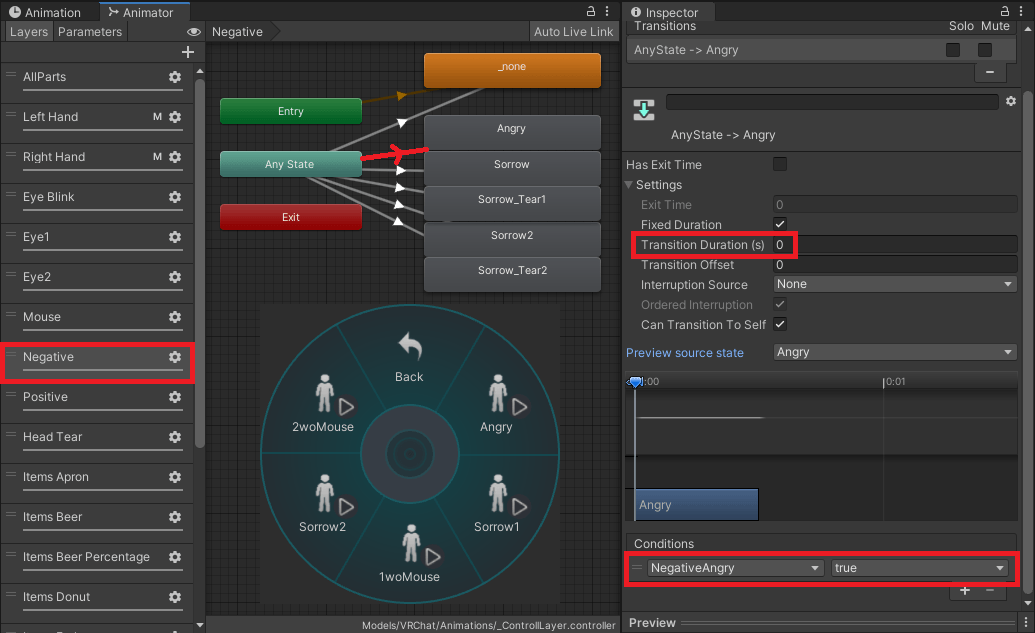Screen dimensions: 1035x633
Task: Change the Preview source state dropdown
Action: click(894, 352)
